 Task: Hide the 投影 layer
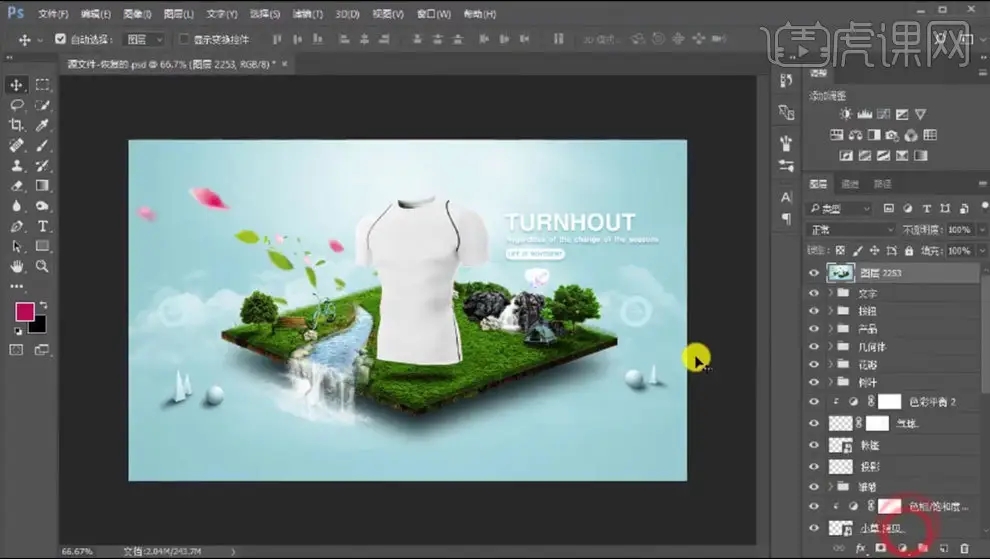(814, 467)
